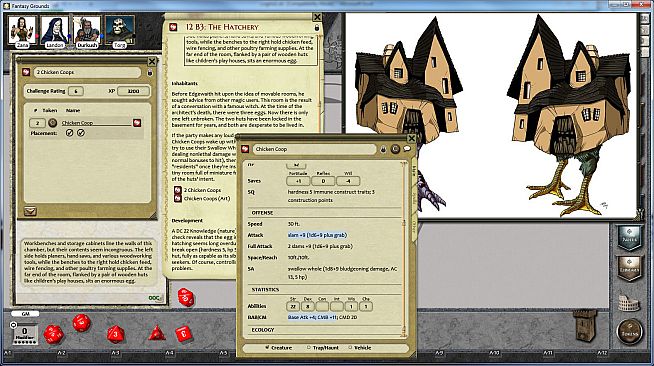Open the Notes sidebar button
654x366 pixels.
pyautogui.click(x=629, y=238)
